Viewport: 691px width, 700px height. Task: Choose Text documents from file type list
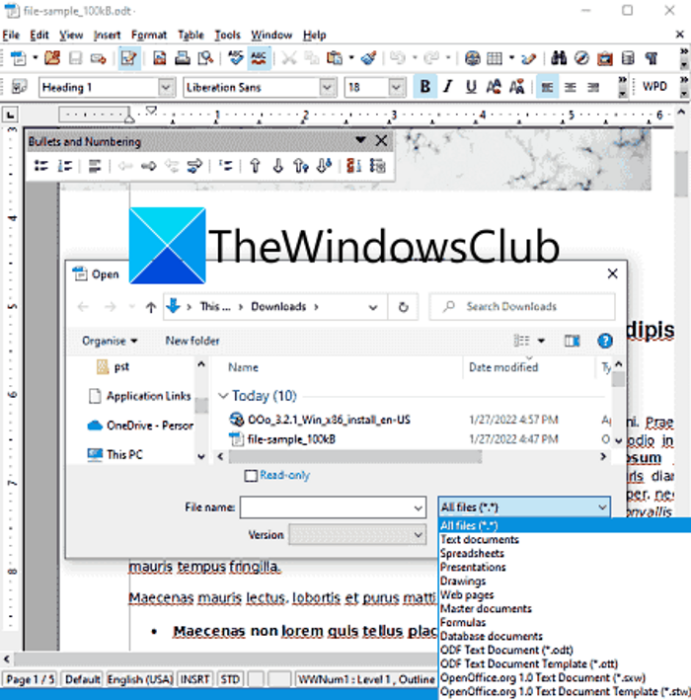click(x=480, y=539)
